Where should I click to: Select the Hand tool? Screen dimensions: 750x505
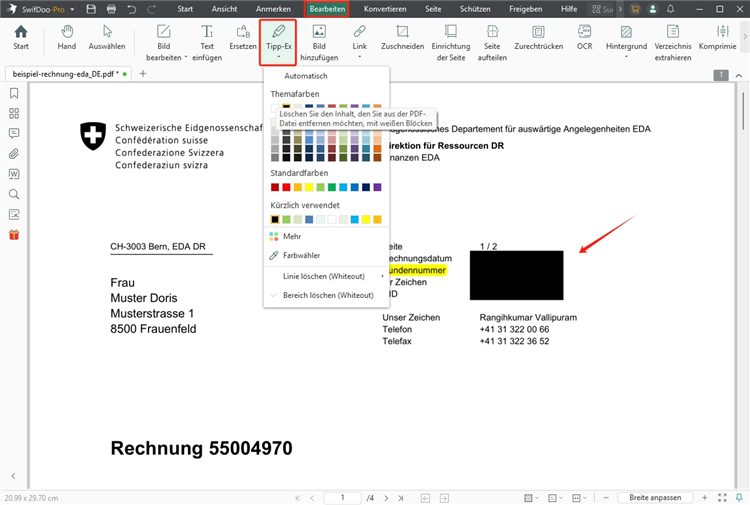pos(66,38)
